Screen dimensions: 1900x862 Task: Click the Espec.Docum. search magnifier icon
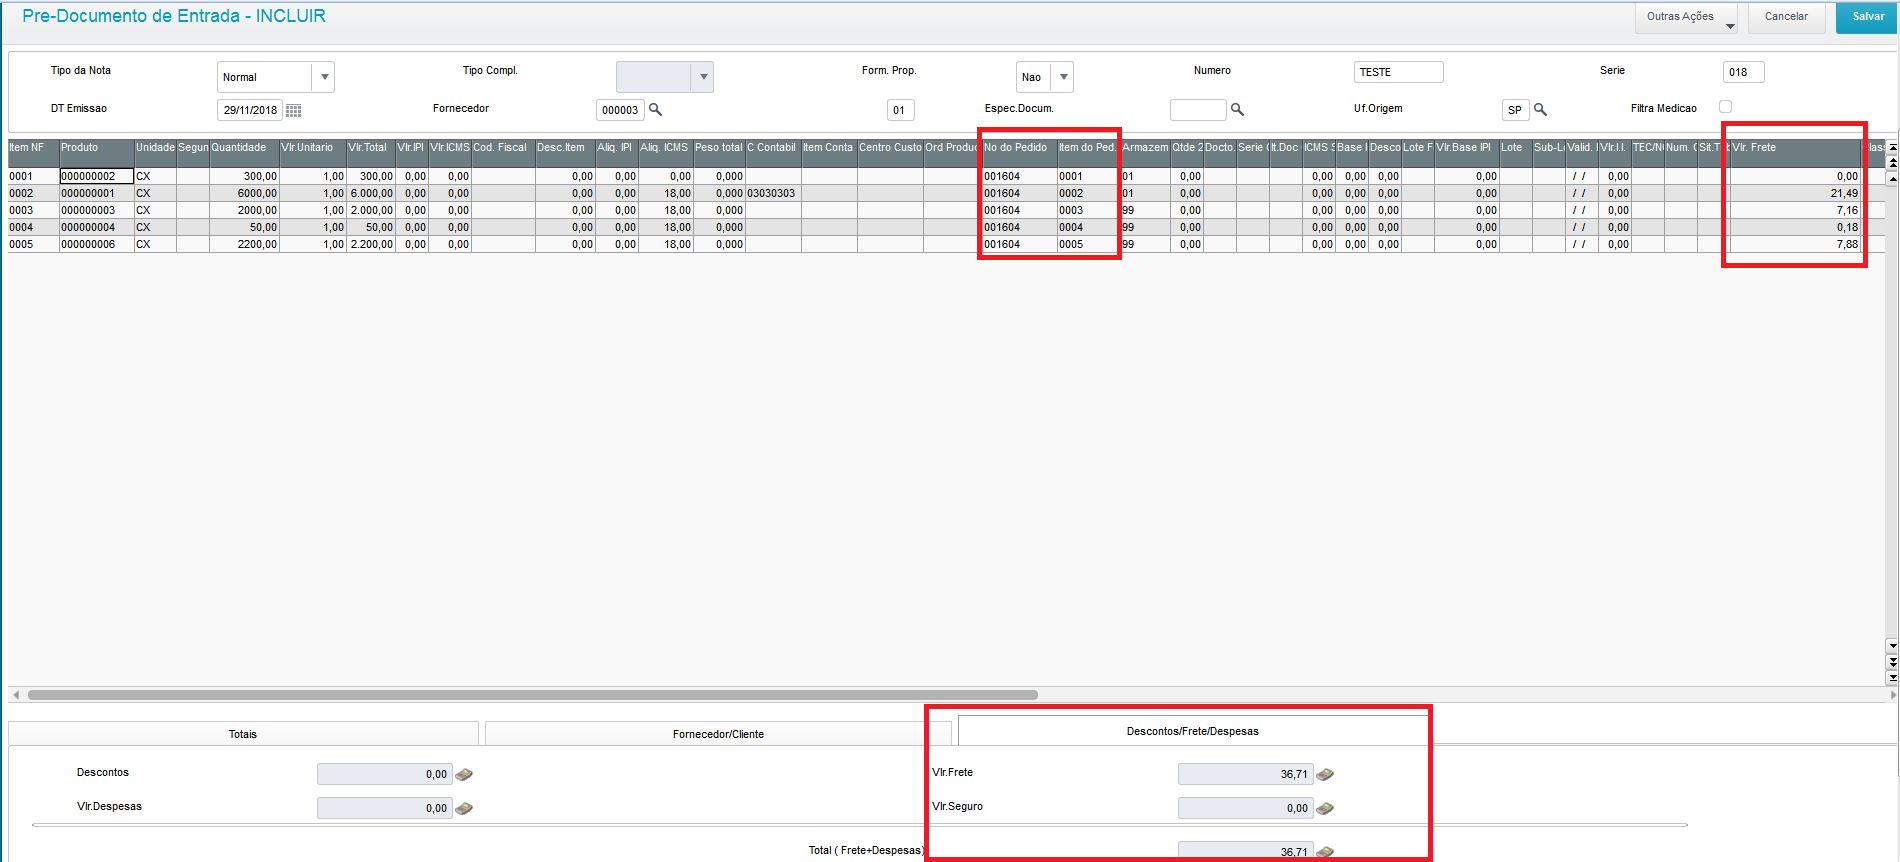coord(1237,109)
